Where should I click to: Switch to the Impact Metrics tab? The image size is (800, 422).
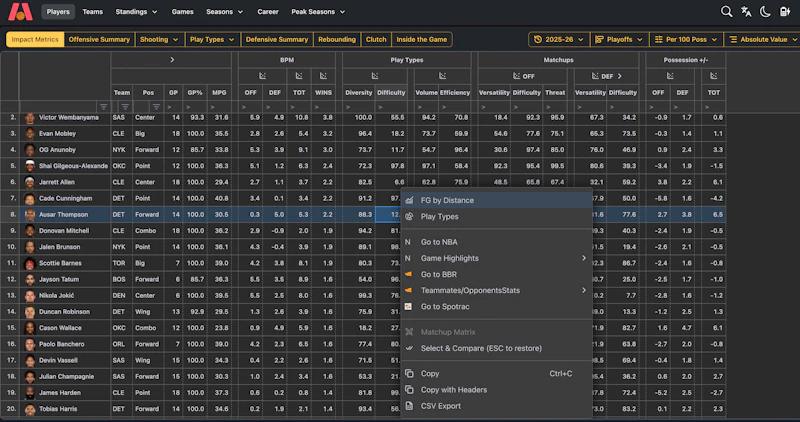(35, 39)
